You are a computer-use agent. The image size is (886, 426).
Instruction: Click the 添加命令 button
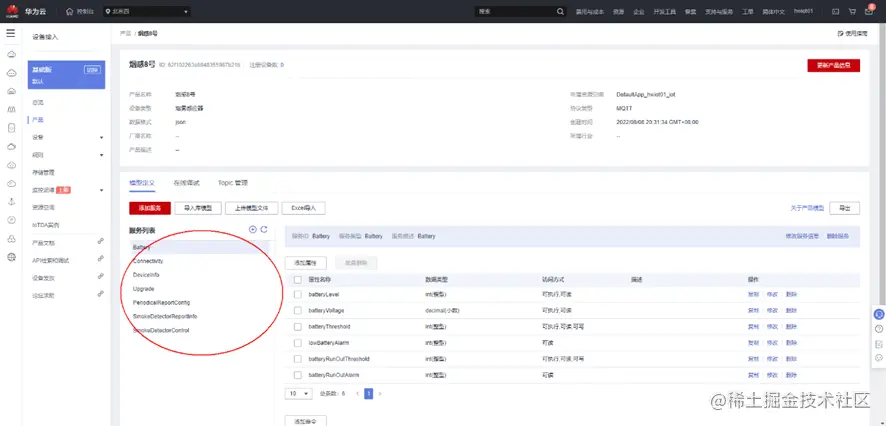(x=306, y=421)
